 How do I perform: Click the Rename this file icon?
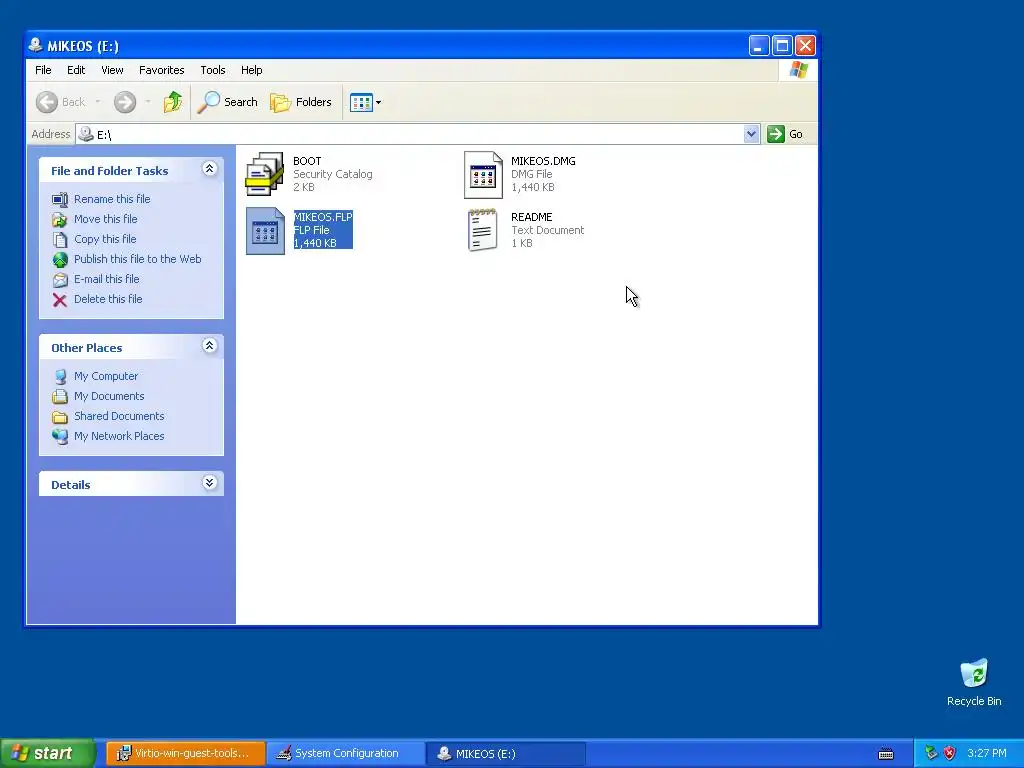pyautogui.click(x=60, y=199)
